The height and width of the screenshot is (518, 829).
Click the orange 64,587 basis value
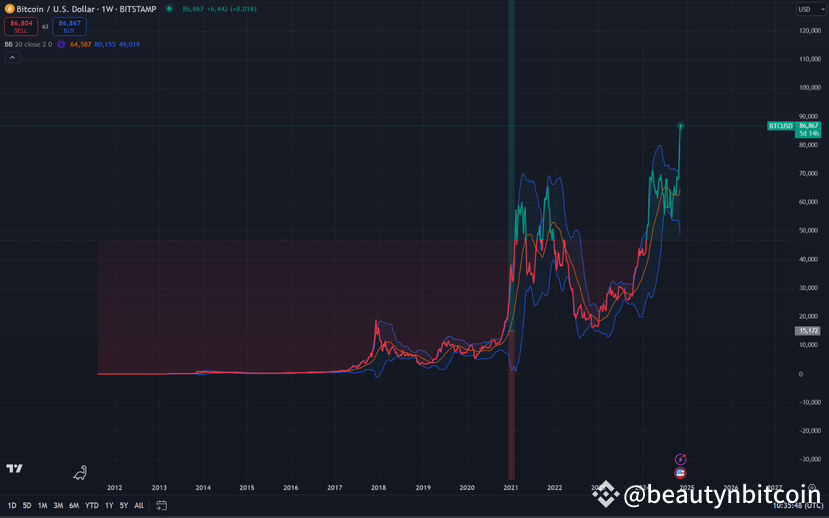point(81,44)
